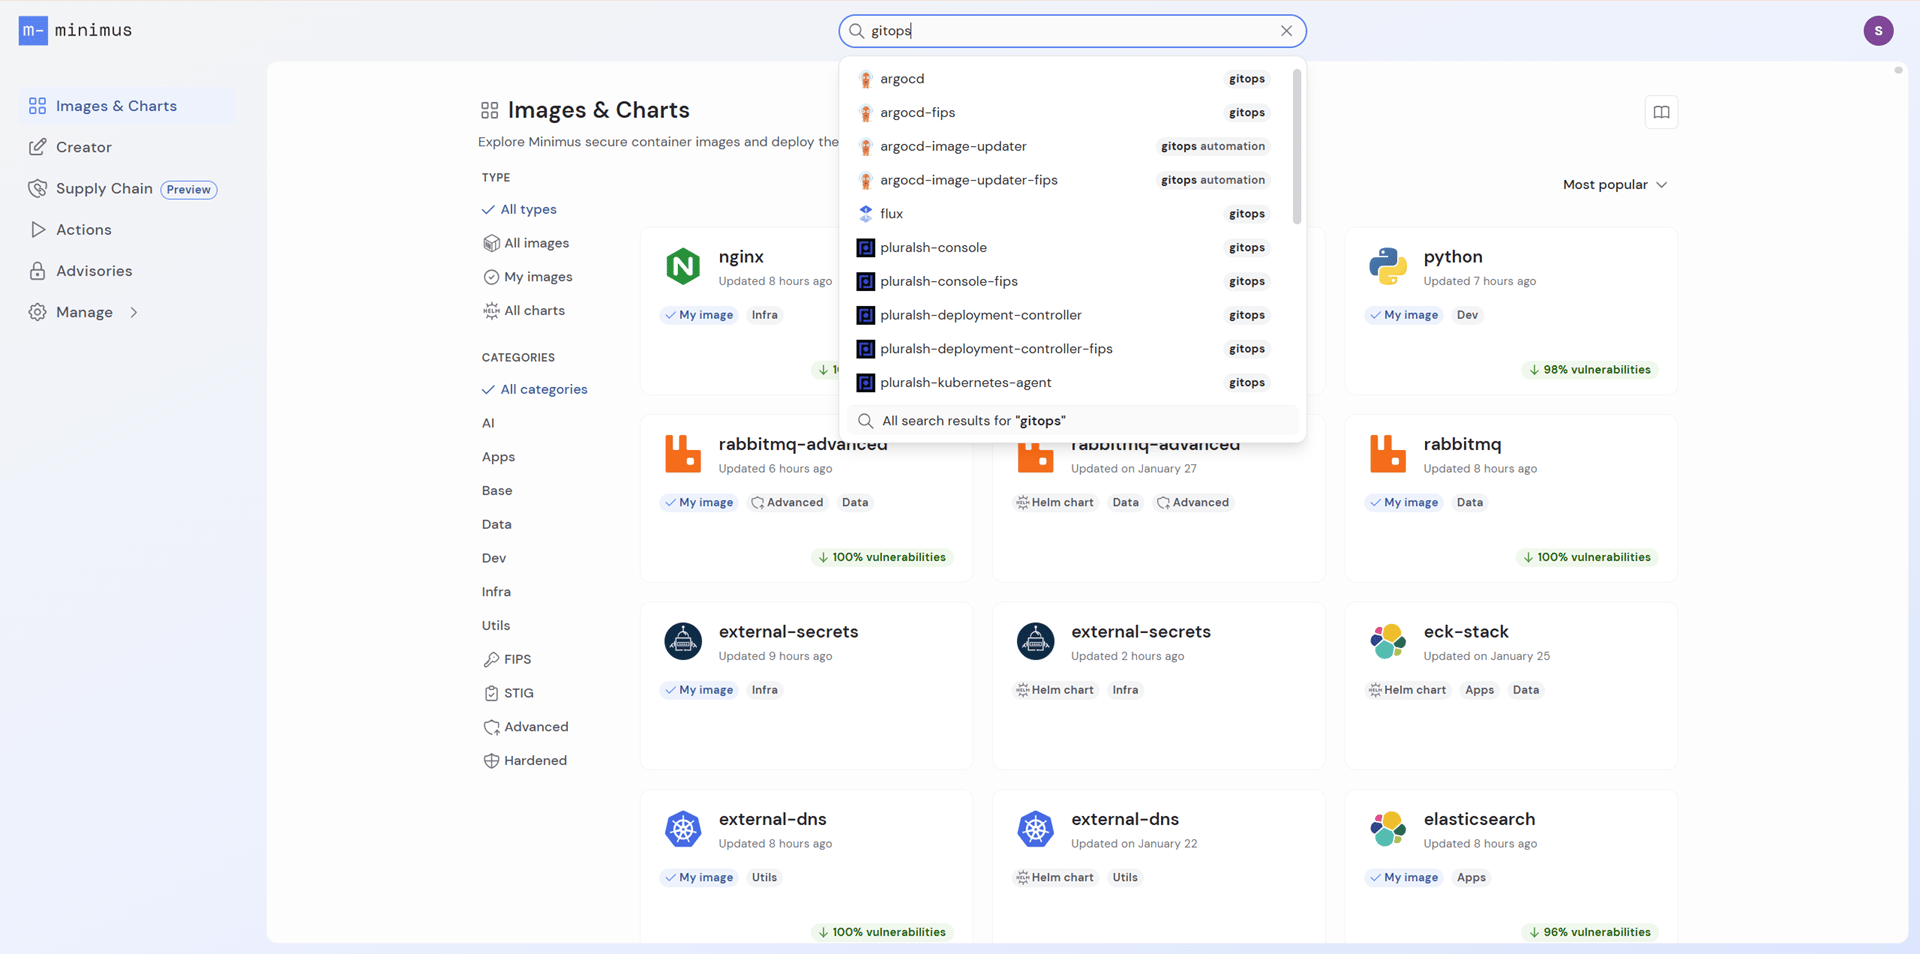Filter by All charts type
The image size is (1920, 954).
pyautogui.click(x=524, y=311)
